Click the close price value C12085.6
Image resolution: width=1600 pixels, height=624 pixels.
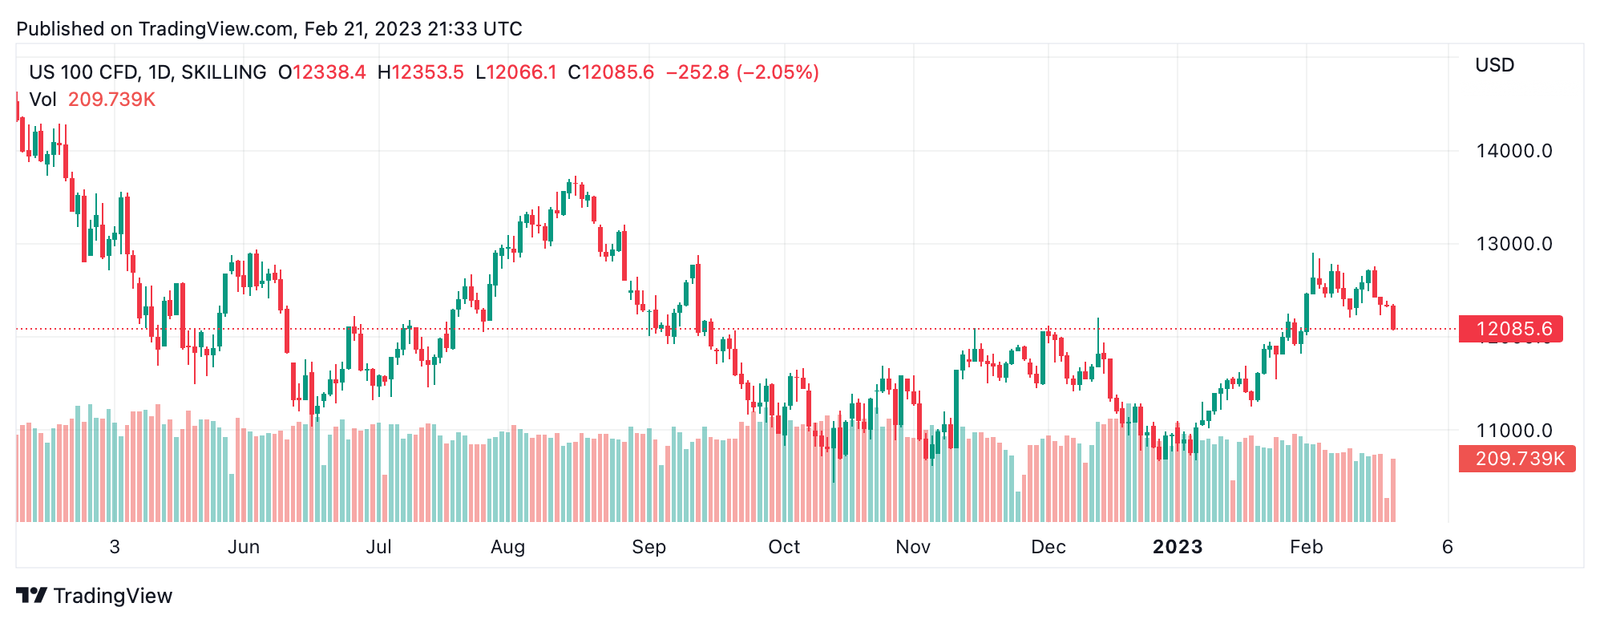[611, 72]
